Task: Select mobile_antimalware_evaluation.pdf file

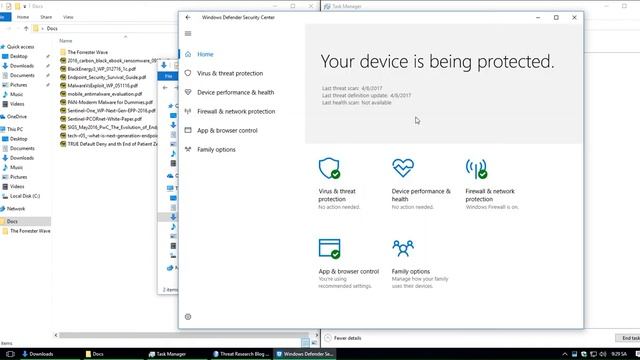Action: tap(105, 94)
